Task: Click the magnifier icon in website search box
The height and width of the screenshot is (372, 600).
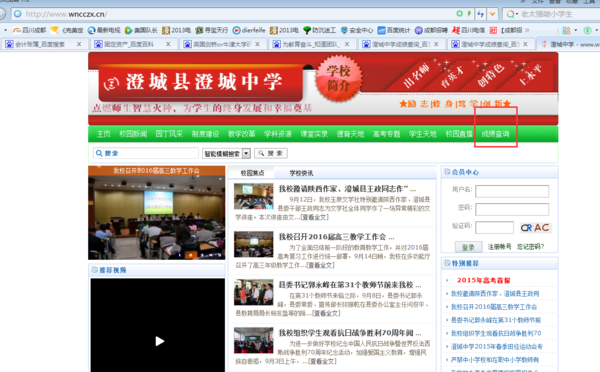Action: [x=99, y=153]
